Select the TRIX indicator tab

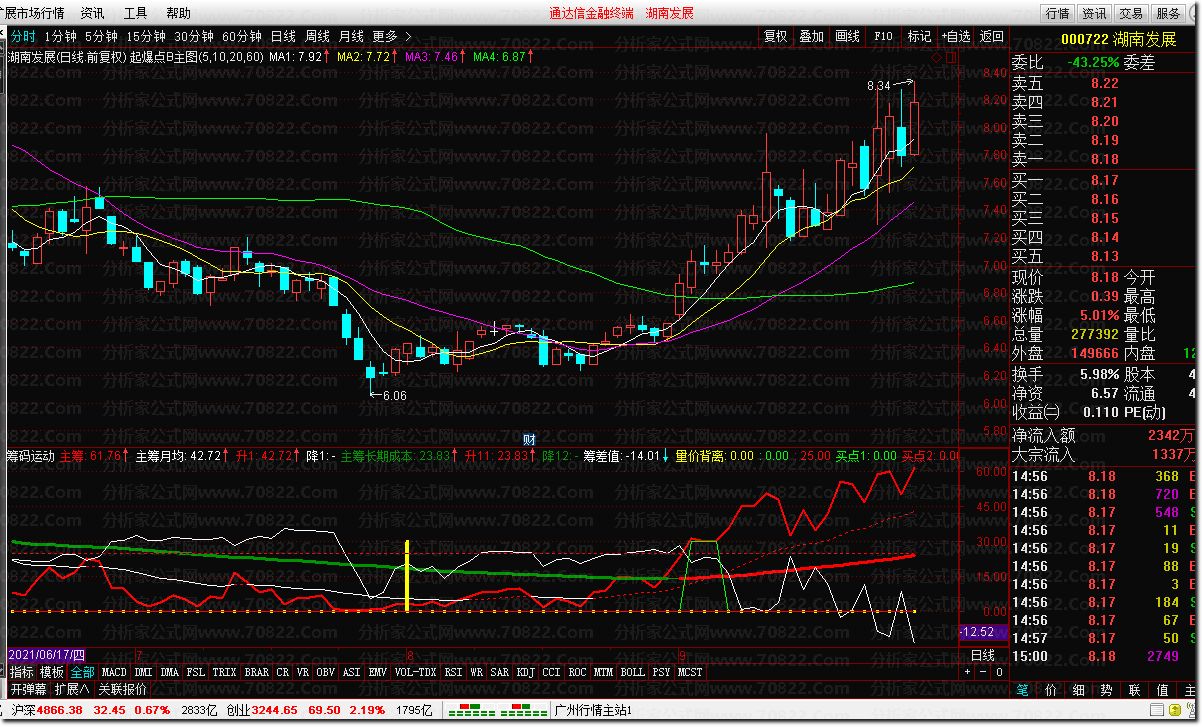(x=224, y=672)
